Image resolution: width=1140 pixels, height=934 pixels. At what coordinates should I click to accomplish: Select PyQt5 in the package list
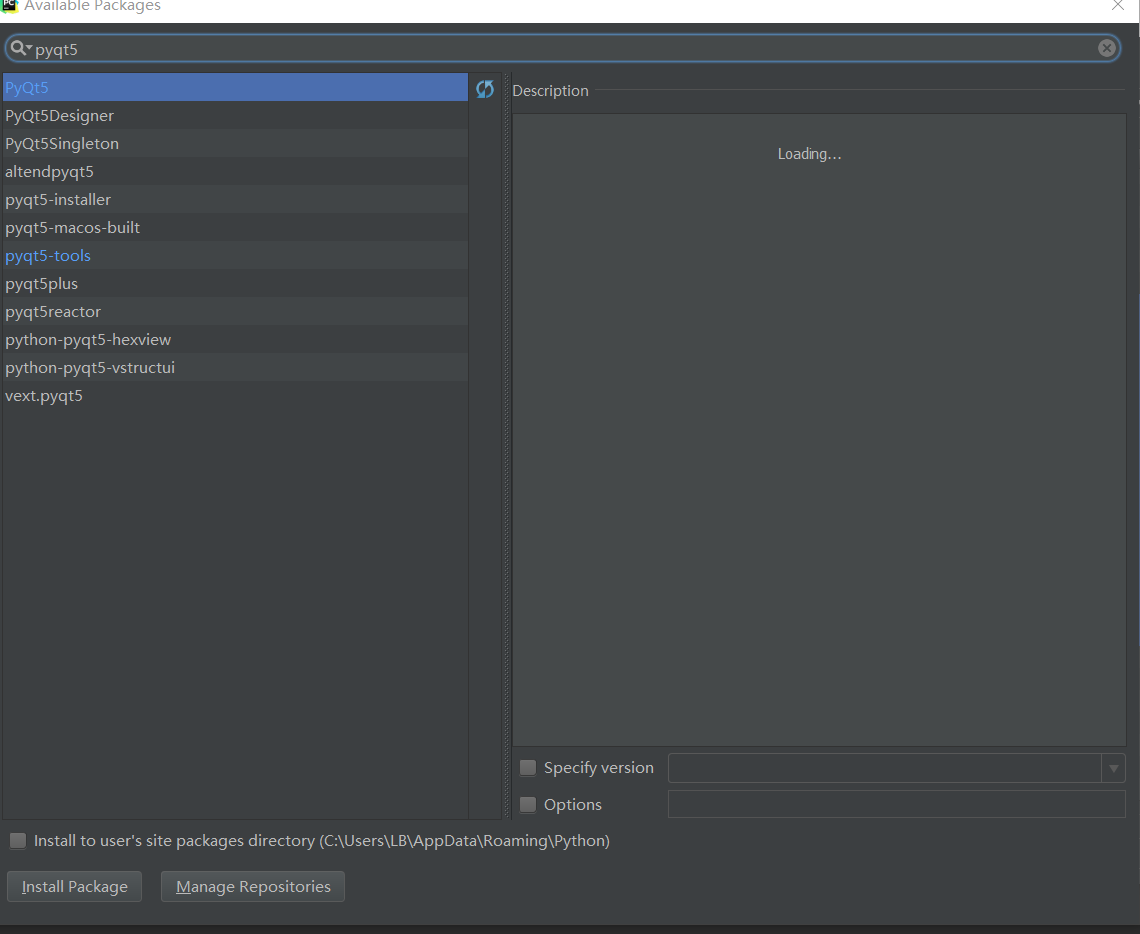pos(27,88)
